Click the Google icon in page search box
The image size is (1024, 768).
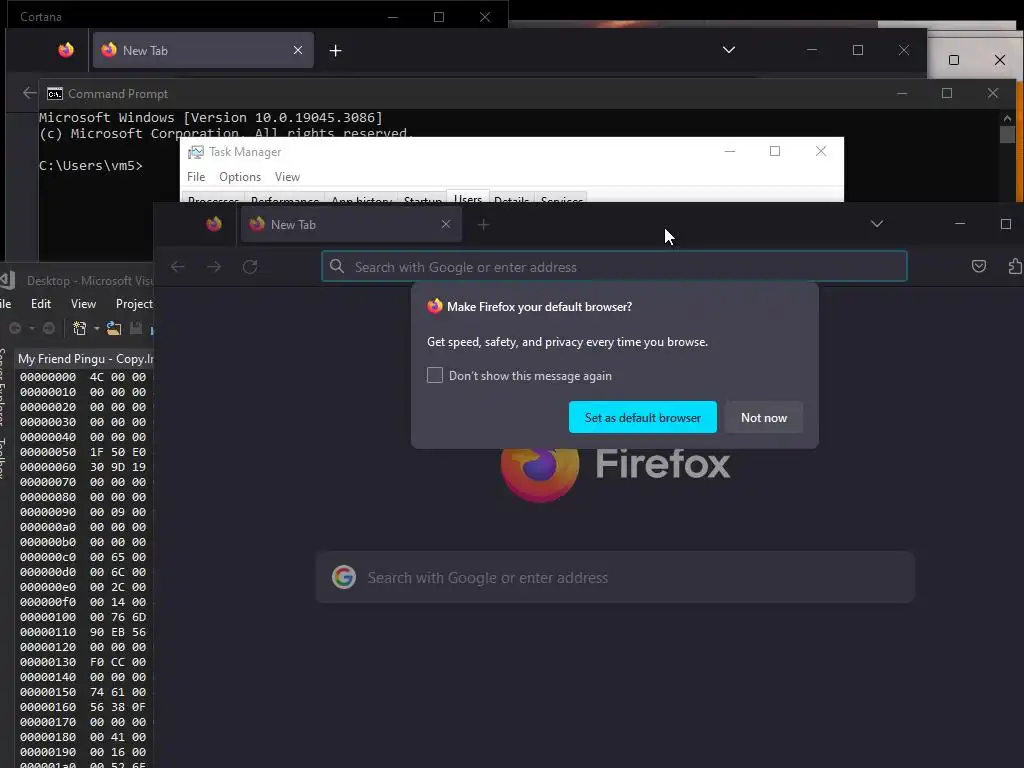[x=344, y=577]
